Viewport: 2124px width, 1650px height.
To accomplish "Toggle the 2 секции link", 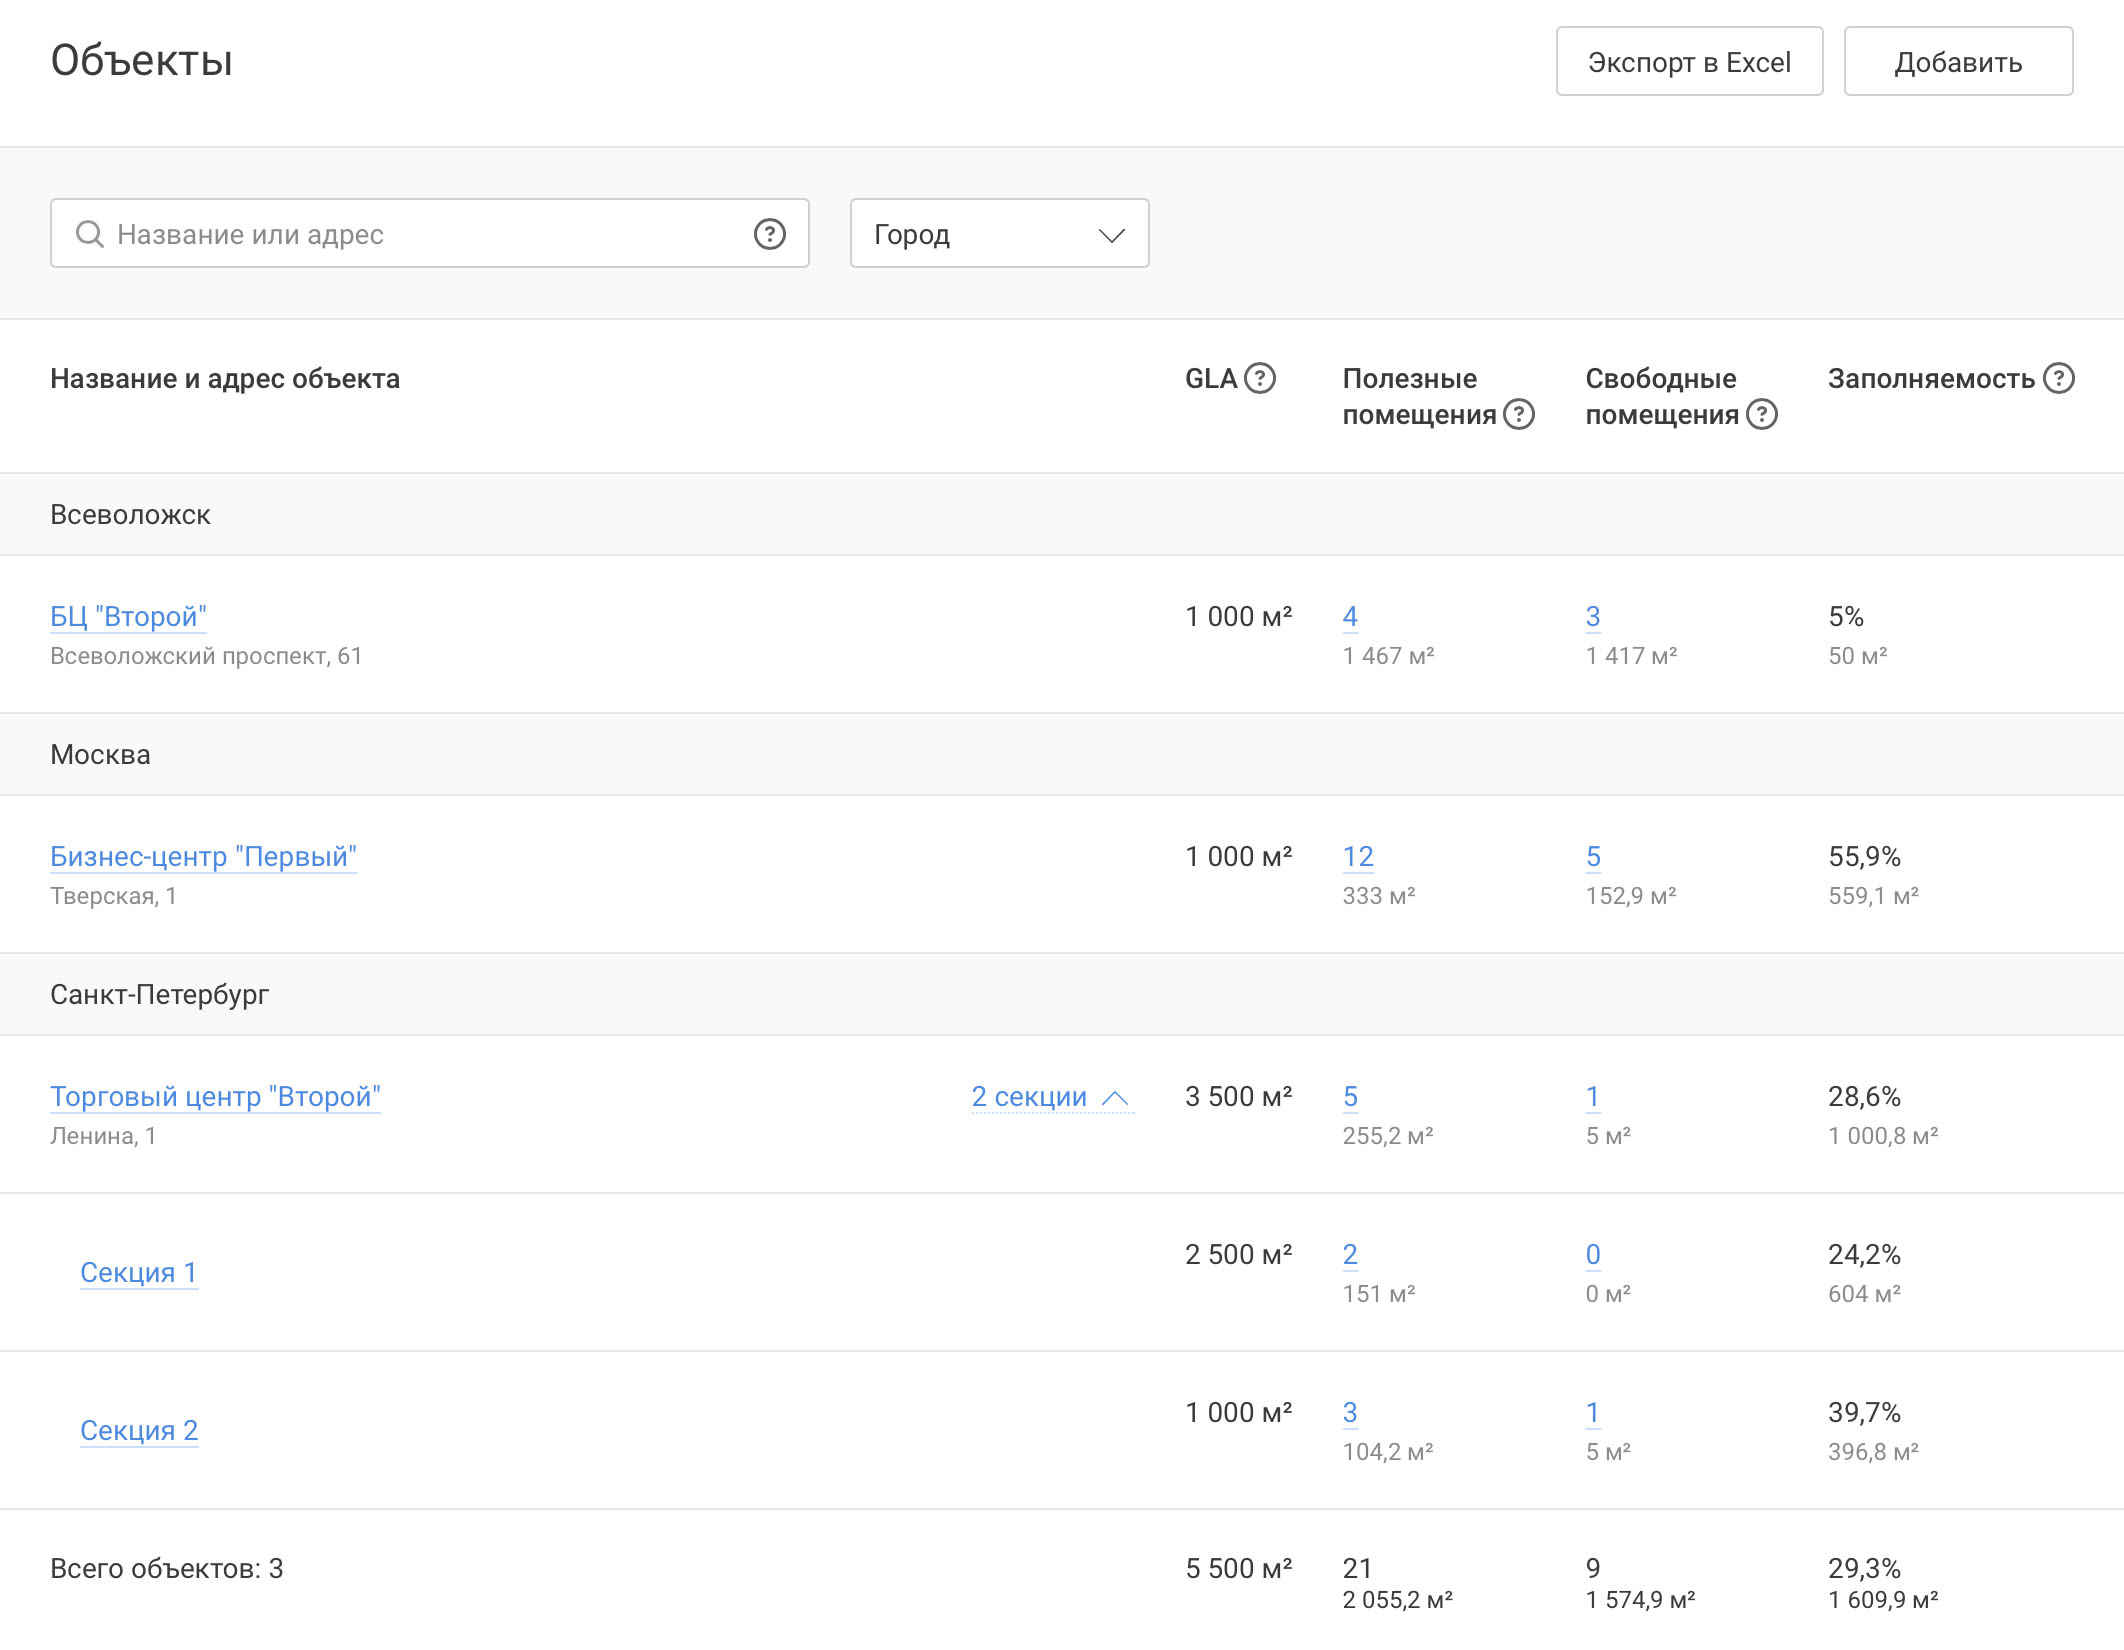I will (1052, 1096).
